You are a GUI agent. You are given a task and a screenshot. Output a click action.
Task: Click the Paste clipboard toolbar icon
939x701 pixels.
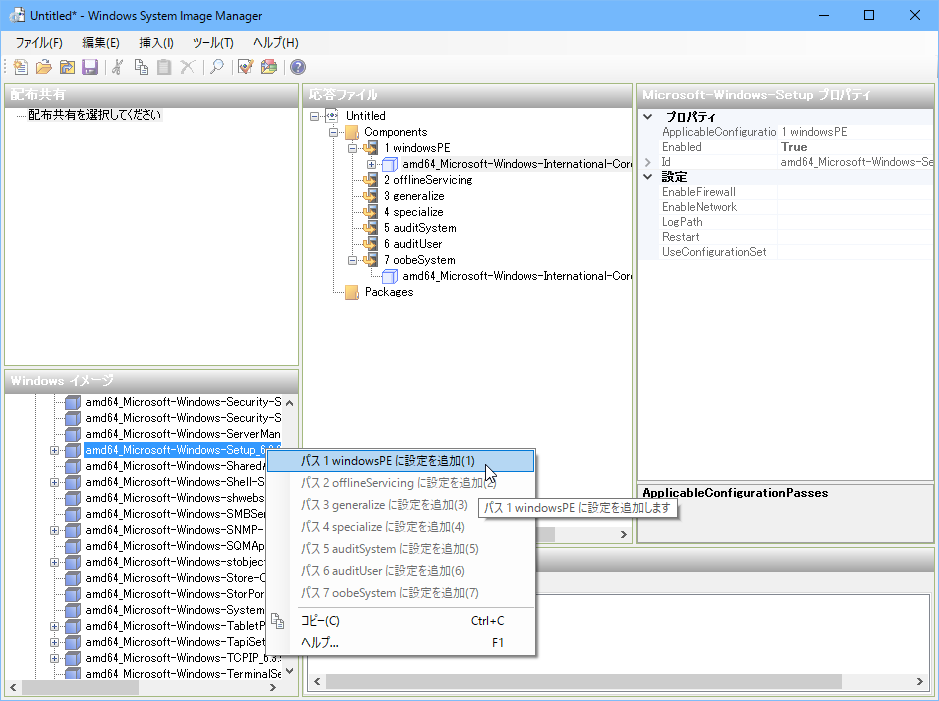[x=164, y=67]
